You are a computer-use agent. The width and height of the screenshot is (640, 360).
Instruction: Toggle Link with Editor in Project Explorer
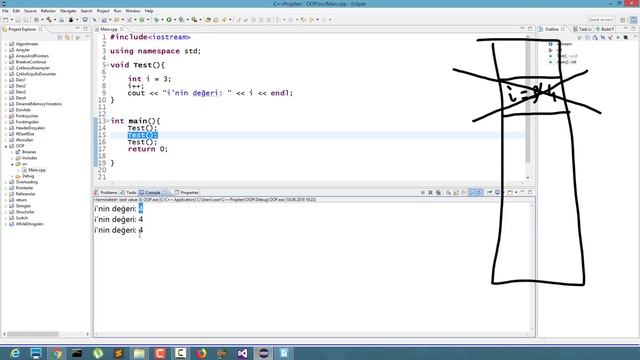pyautogui.click(x=68, y=38)
